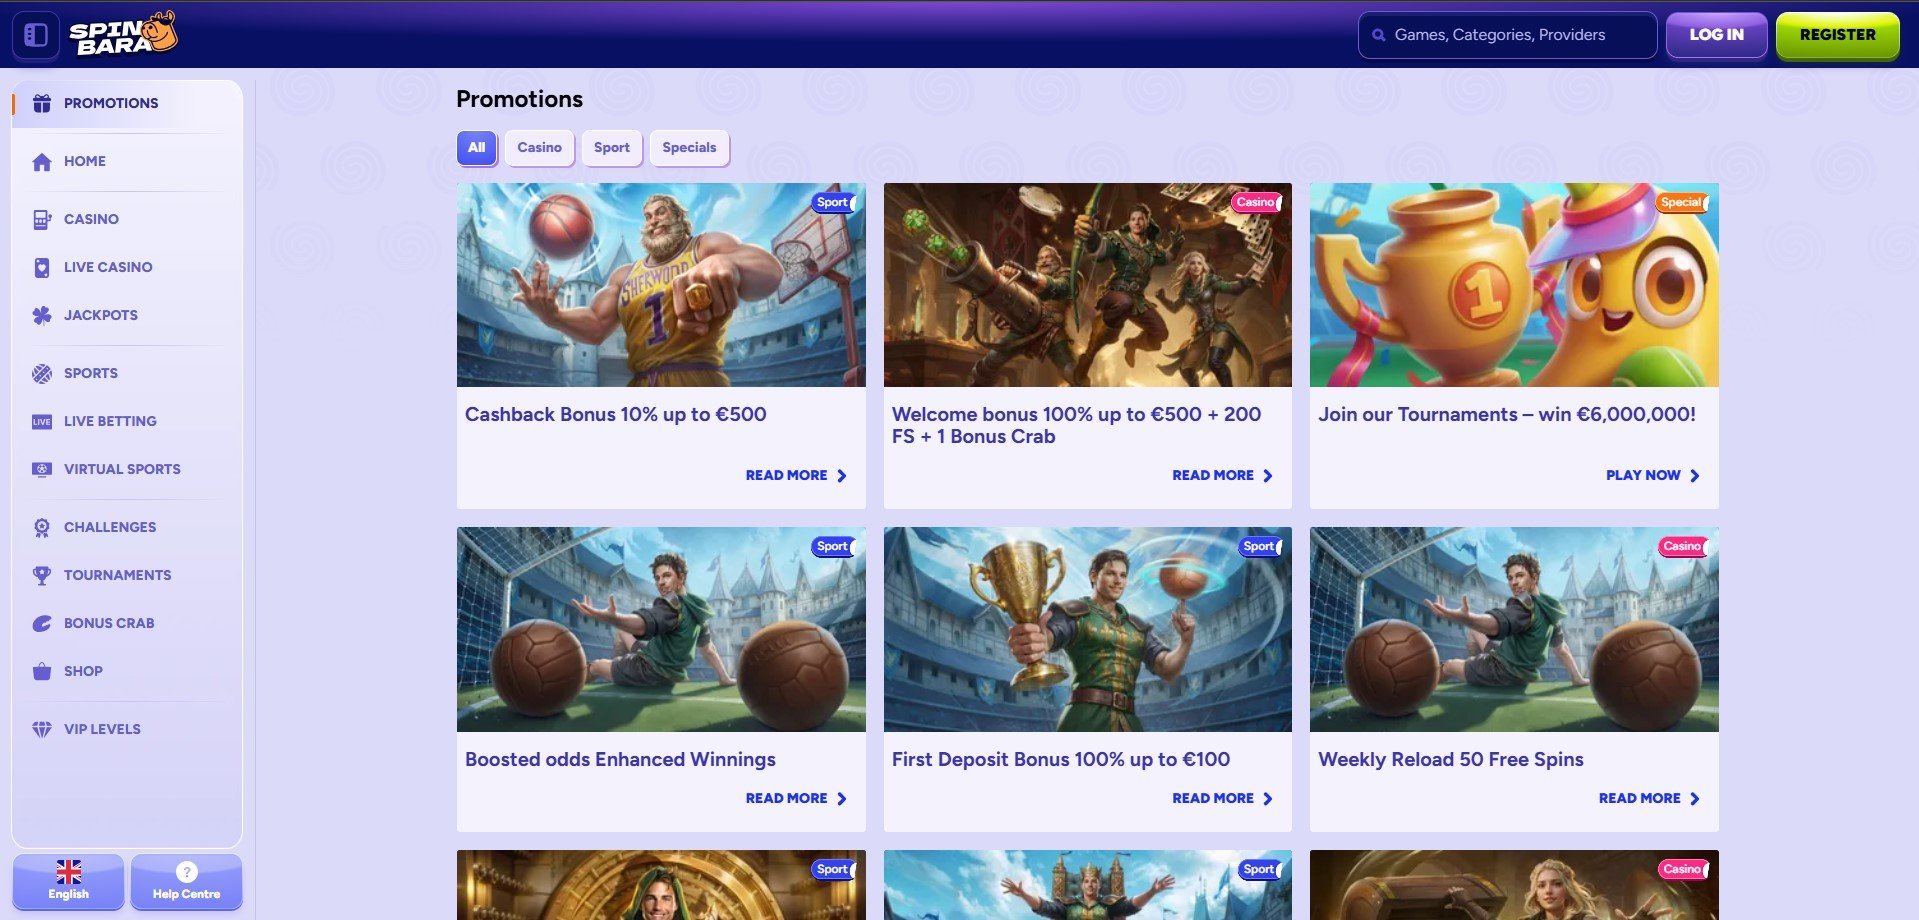Viewport: 1919px width, 920px height.
Task: Read more about Weekly Reload 50 Free Spins
Action: [1649, 799]
